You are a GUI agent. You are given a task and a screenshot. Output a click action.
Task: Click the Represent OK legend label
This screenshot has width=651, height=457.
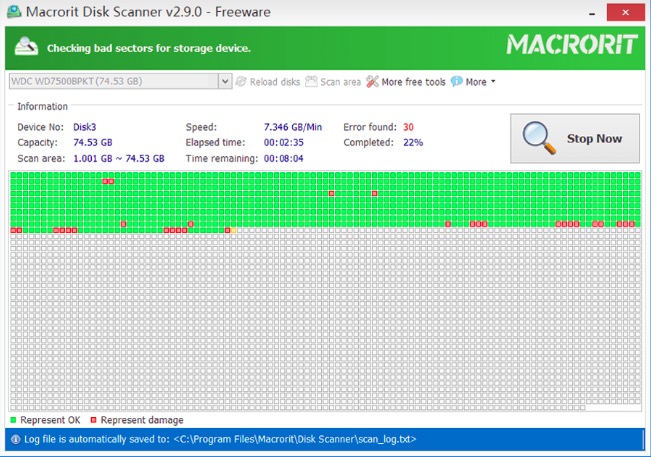50,420
